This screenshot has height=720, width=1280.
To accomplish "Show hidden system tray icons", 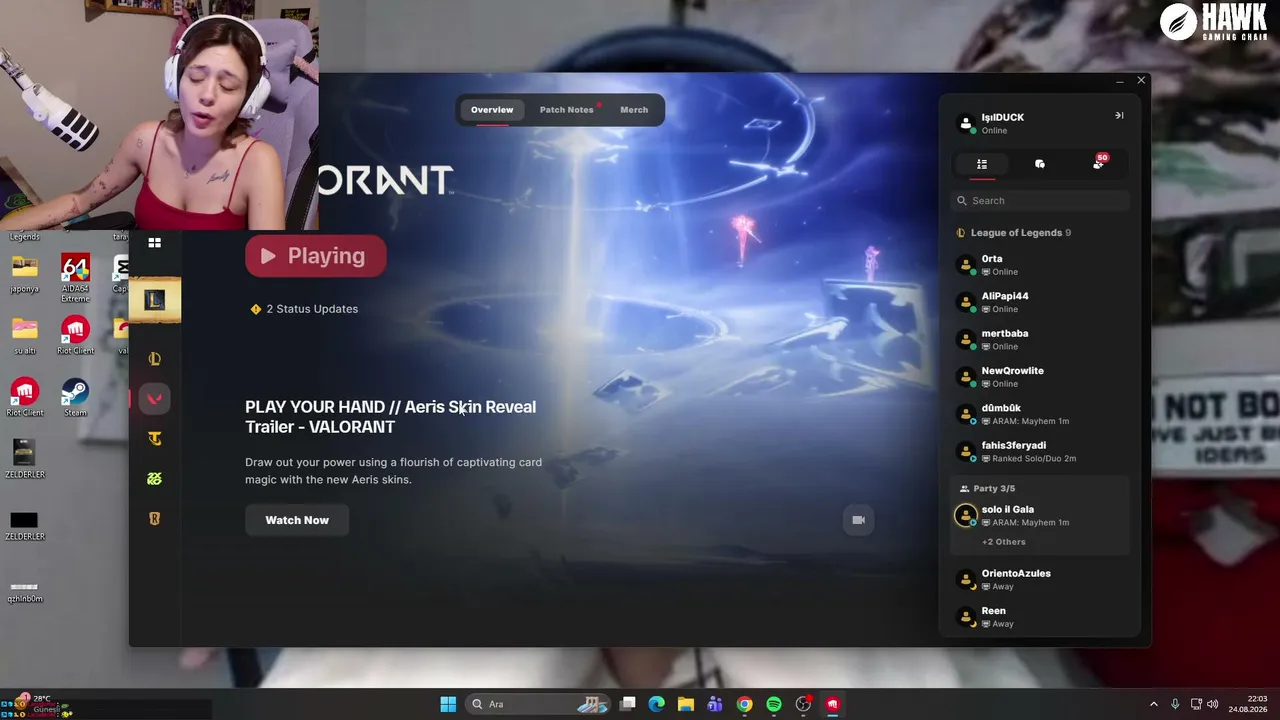I will coord(1153,704).
